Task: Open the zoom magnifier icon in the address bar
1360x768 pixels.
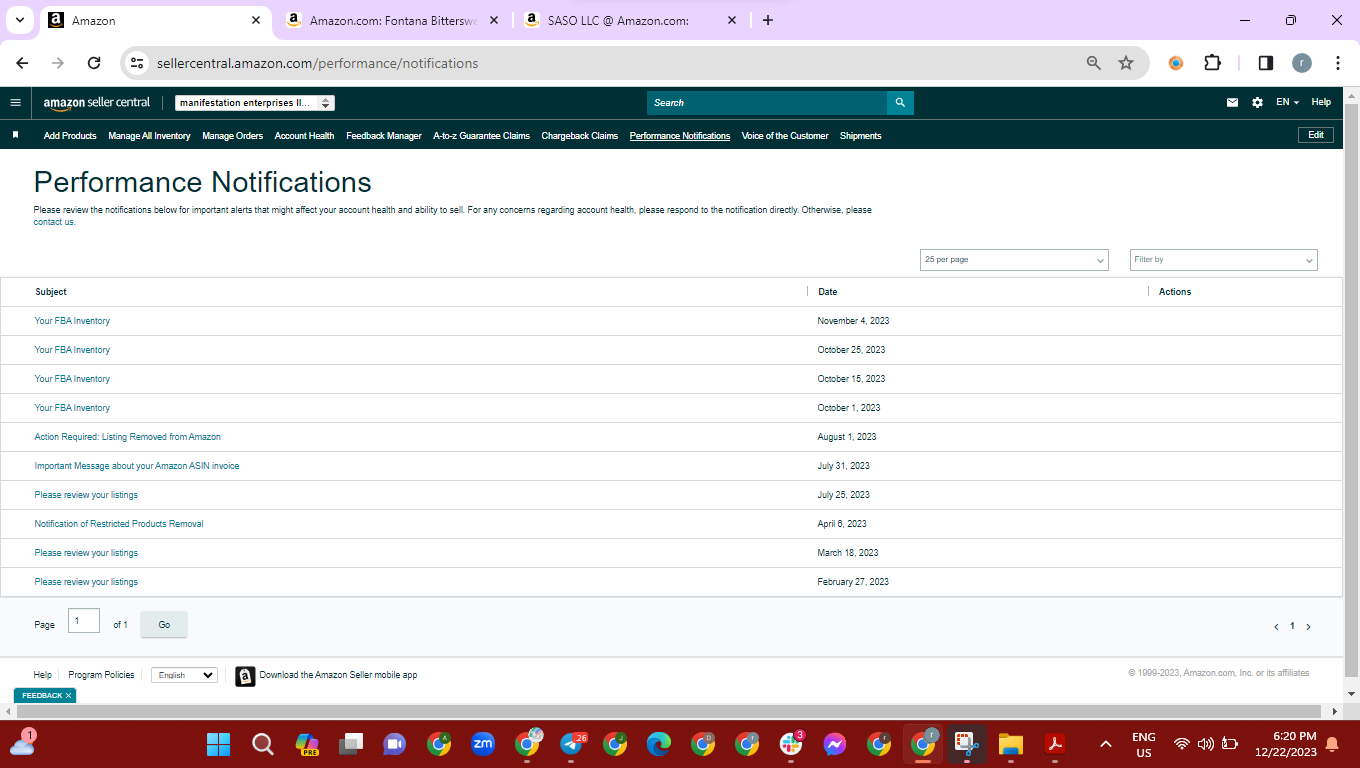Action: pos(1094,63)
